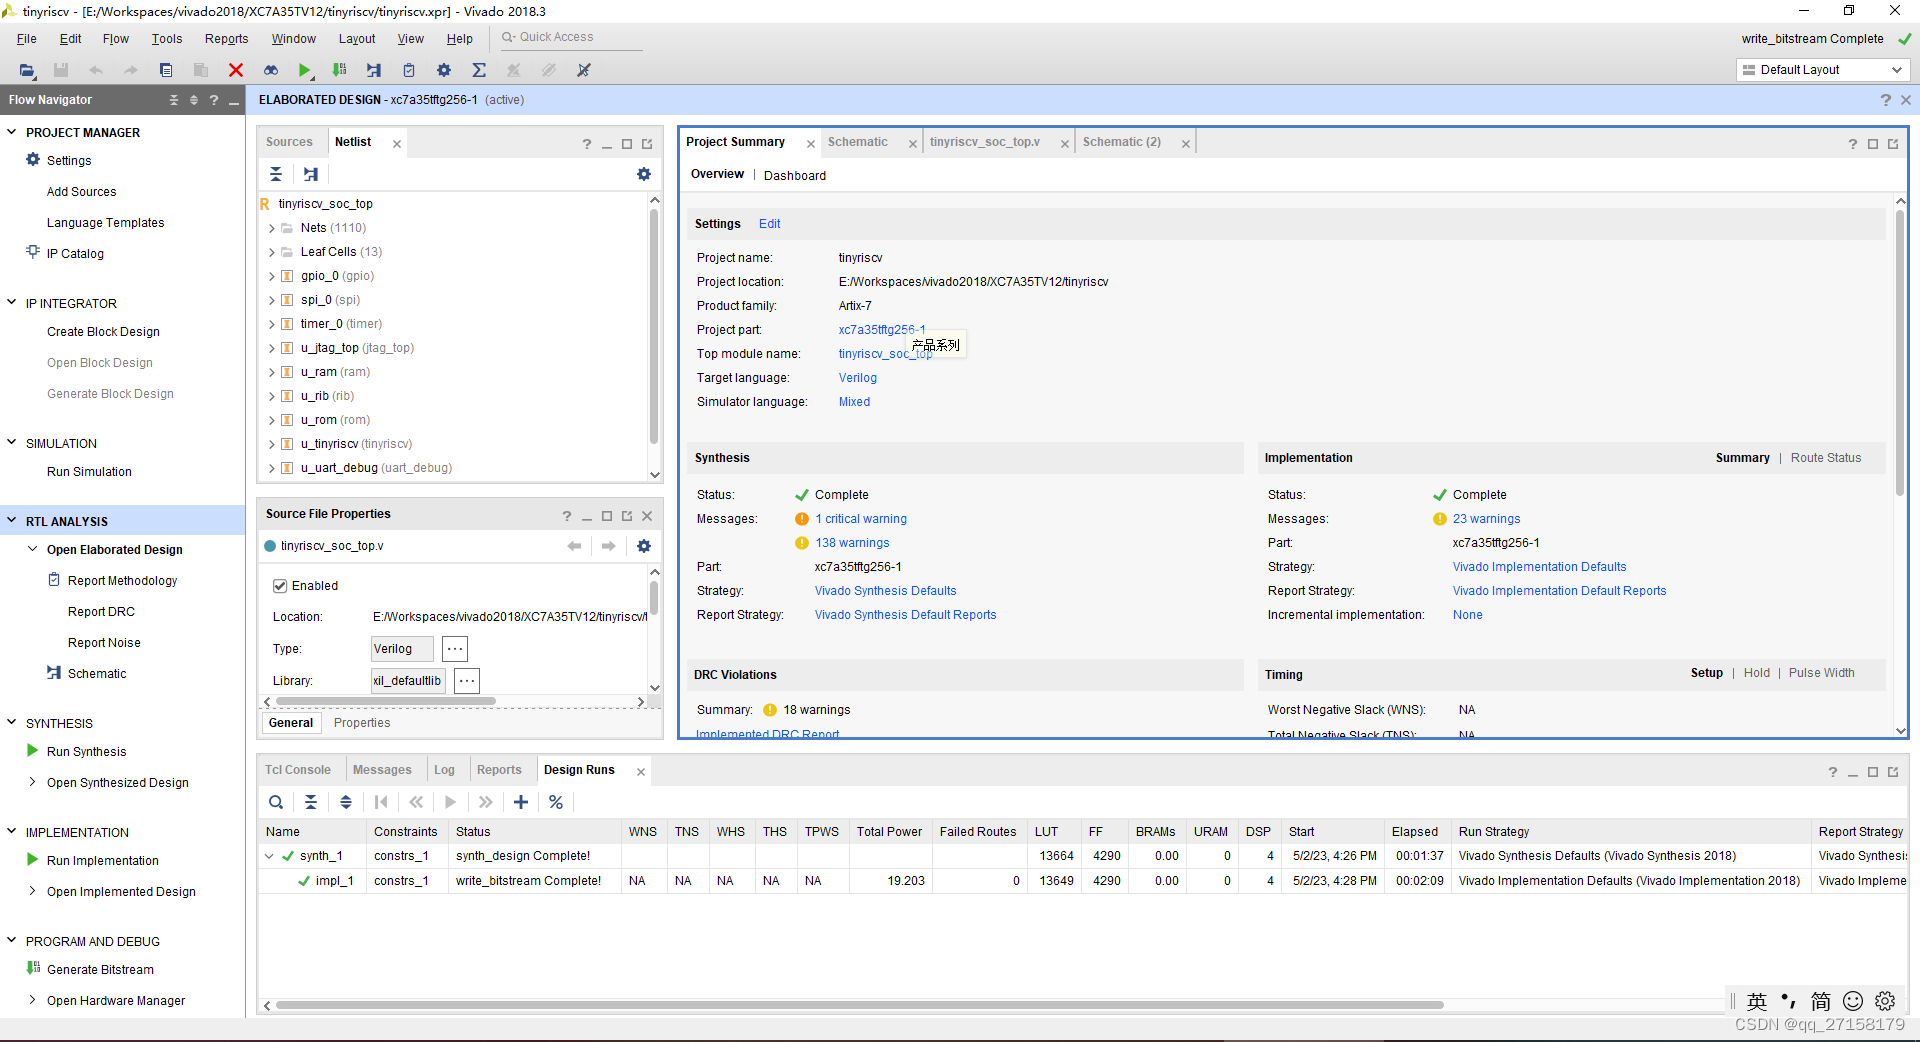Click the Design Runs horizontal scrollbar

point(860,1005)
